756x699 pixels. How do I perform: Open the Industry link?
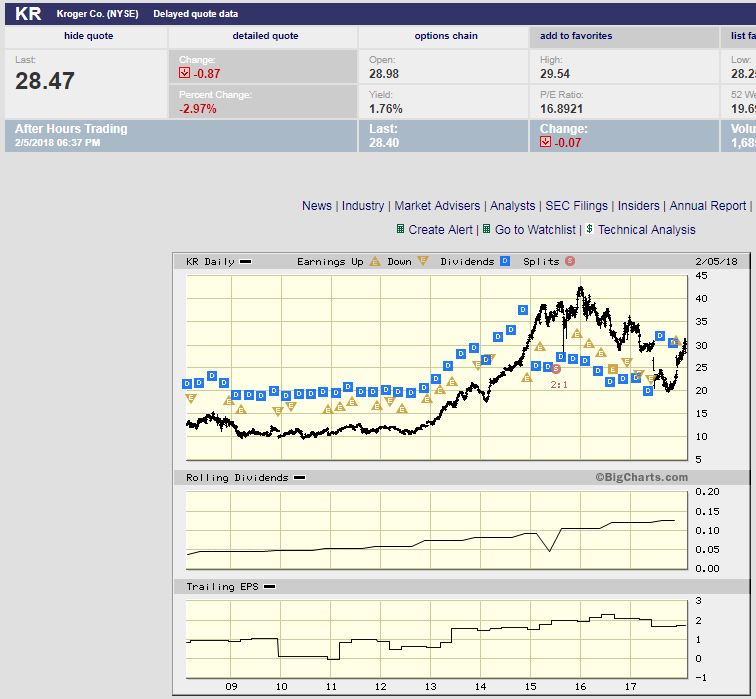pos(363,206)
